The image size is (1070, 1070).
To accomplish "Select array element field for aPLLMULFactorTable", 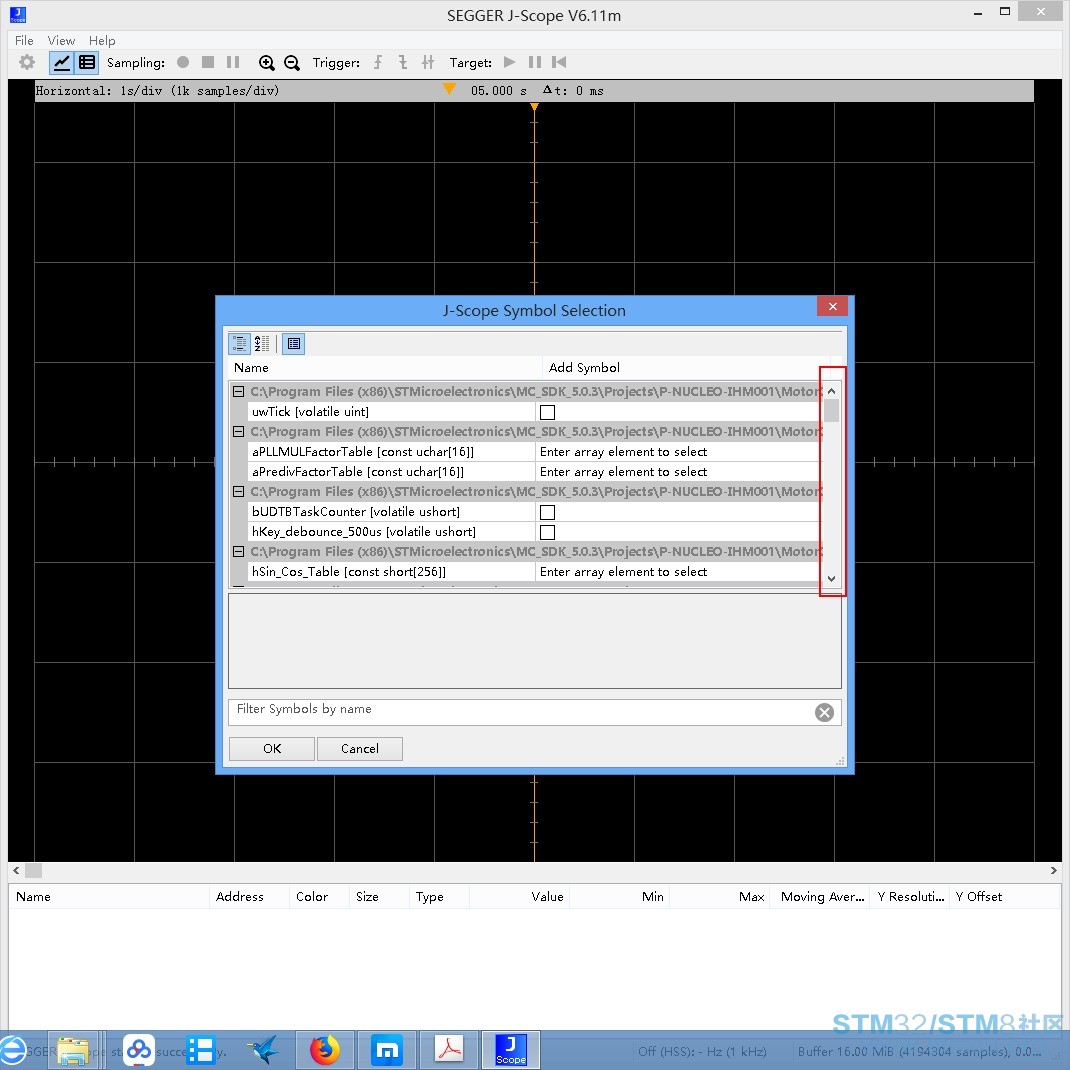I will [x=678, y=452].
